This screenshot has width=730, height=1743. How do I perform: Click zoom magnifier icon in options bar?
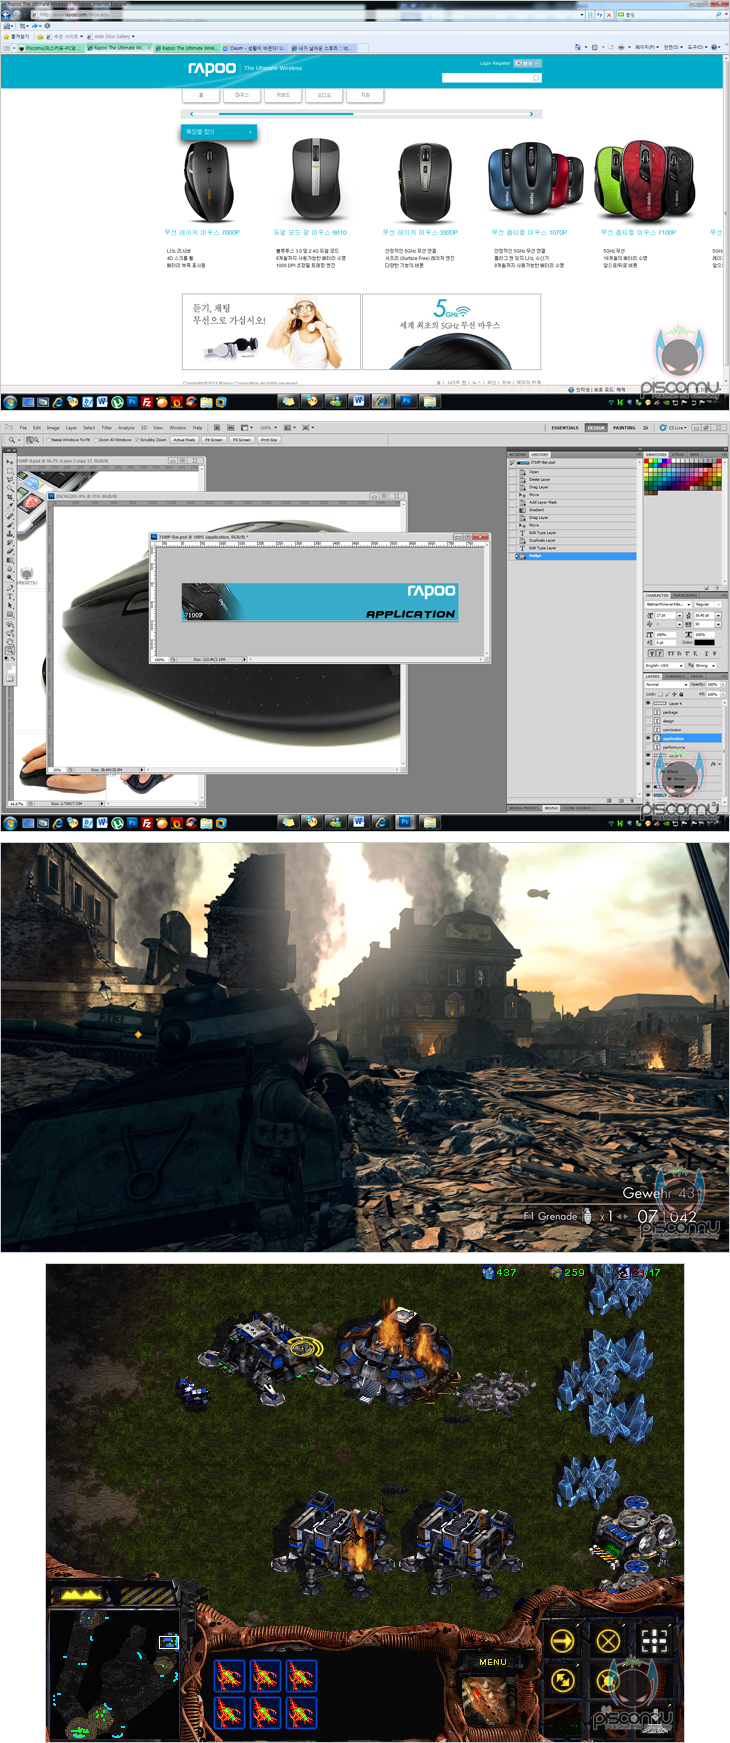(x=11, y=440)
